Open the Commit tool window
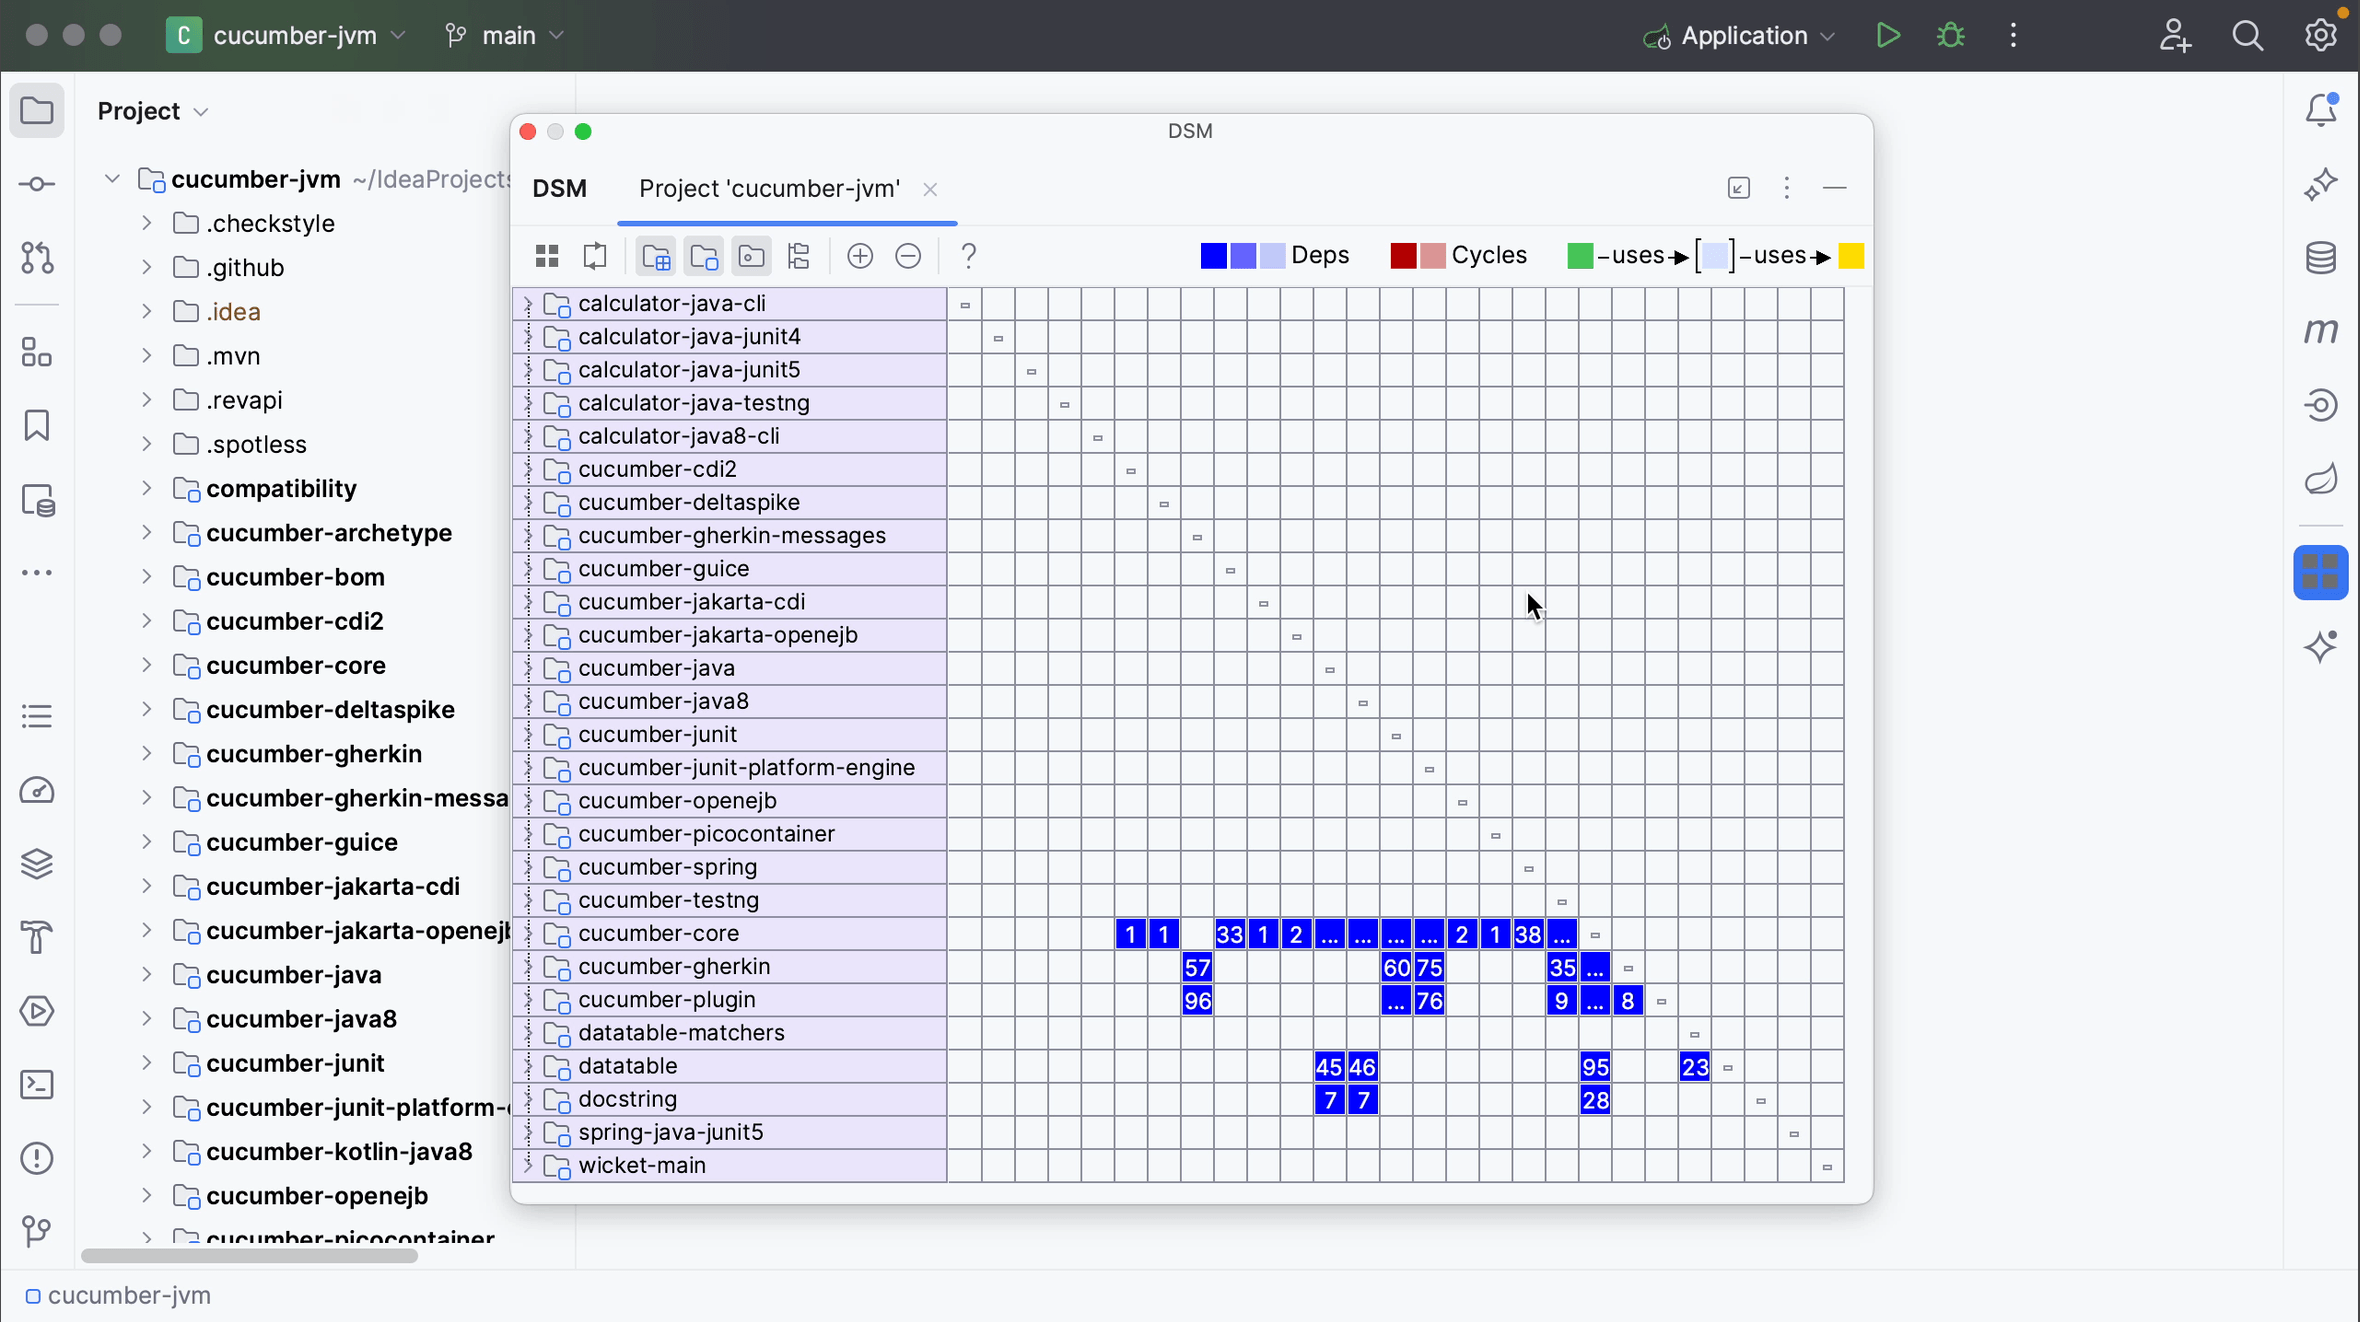2360x1322 pixels. [x=36, y=184]
